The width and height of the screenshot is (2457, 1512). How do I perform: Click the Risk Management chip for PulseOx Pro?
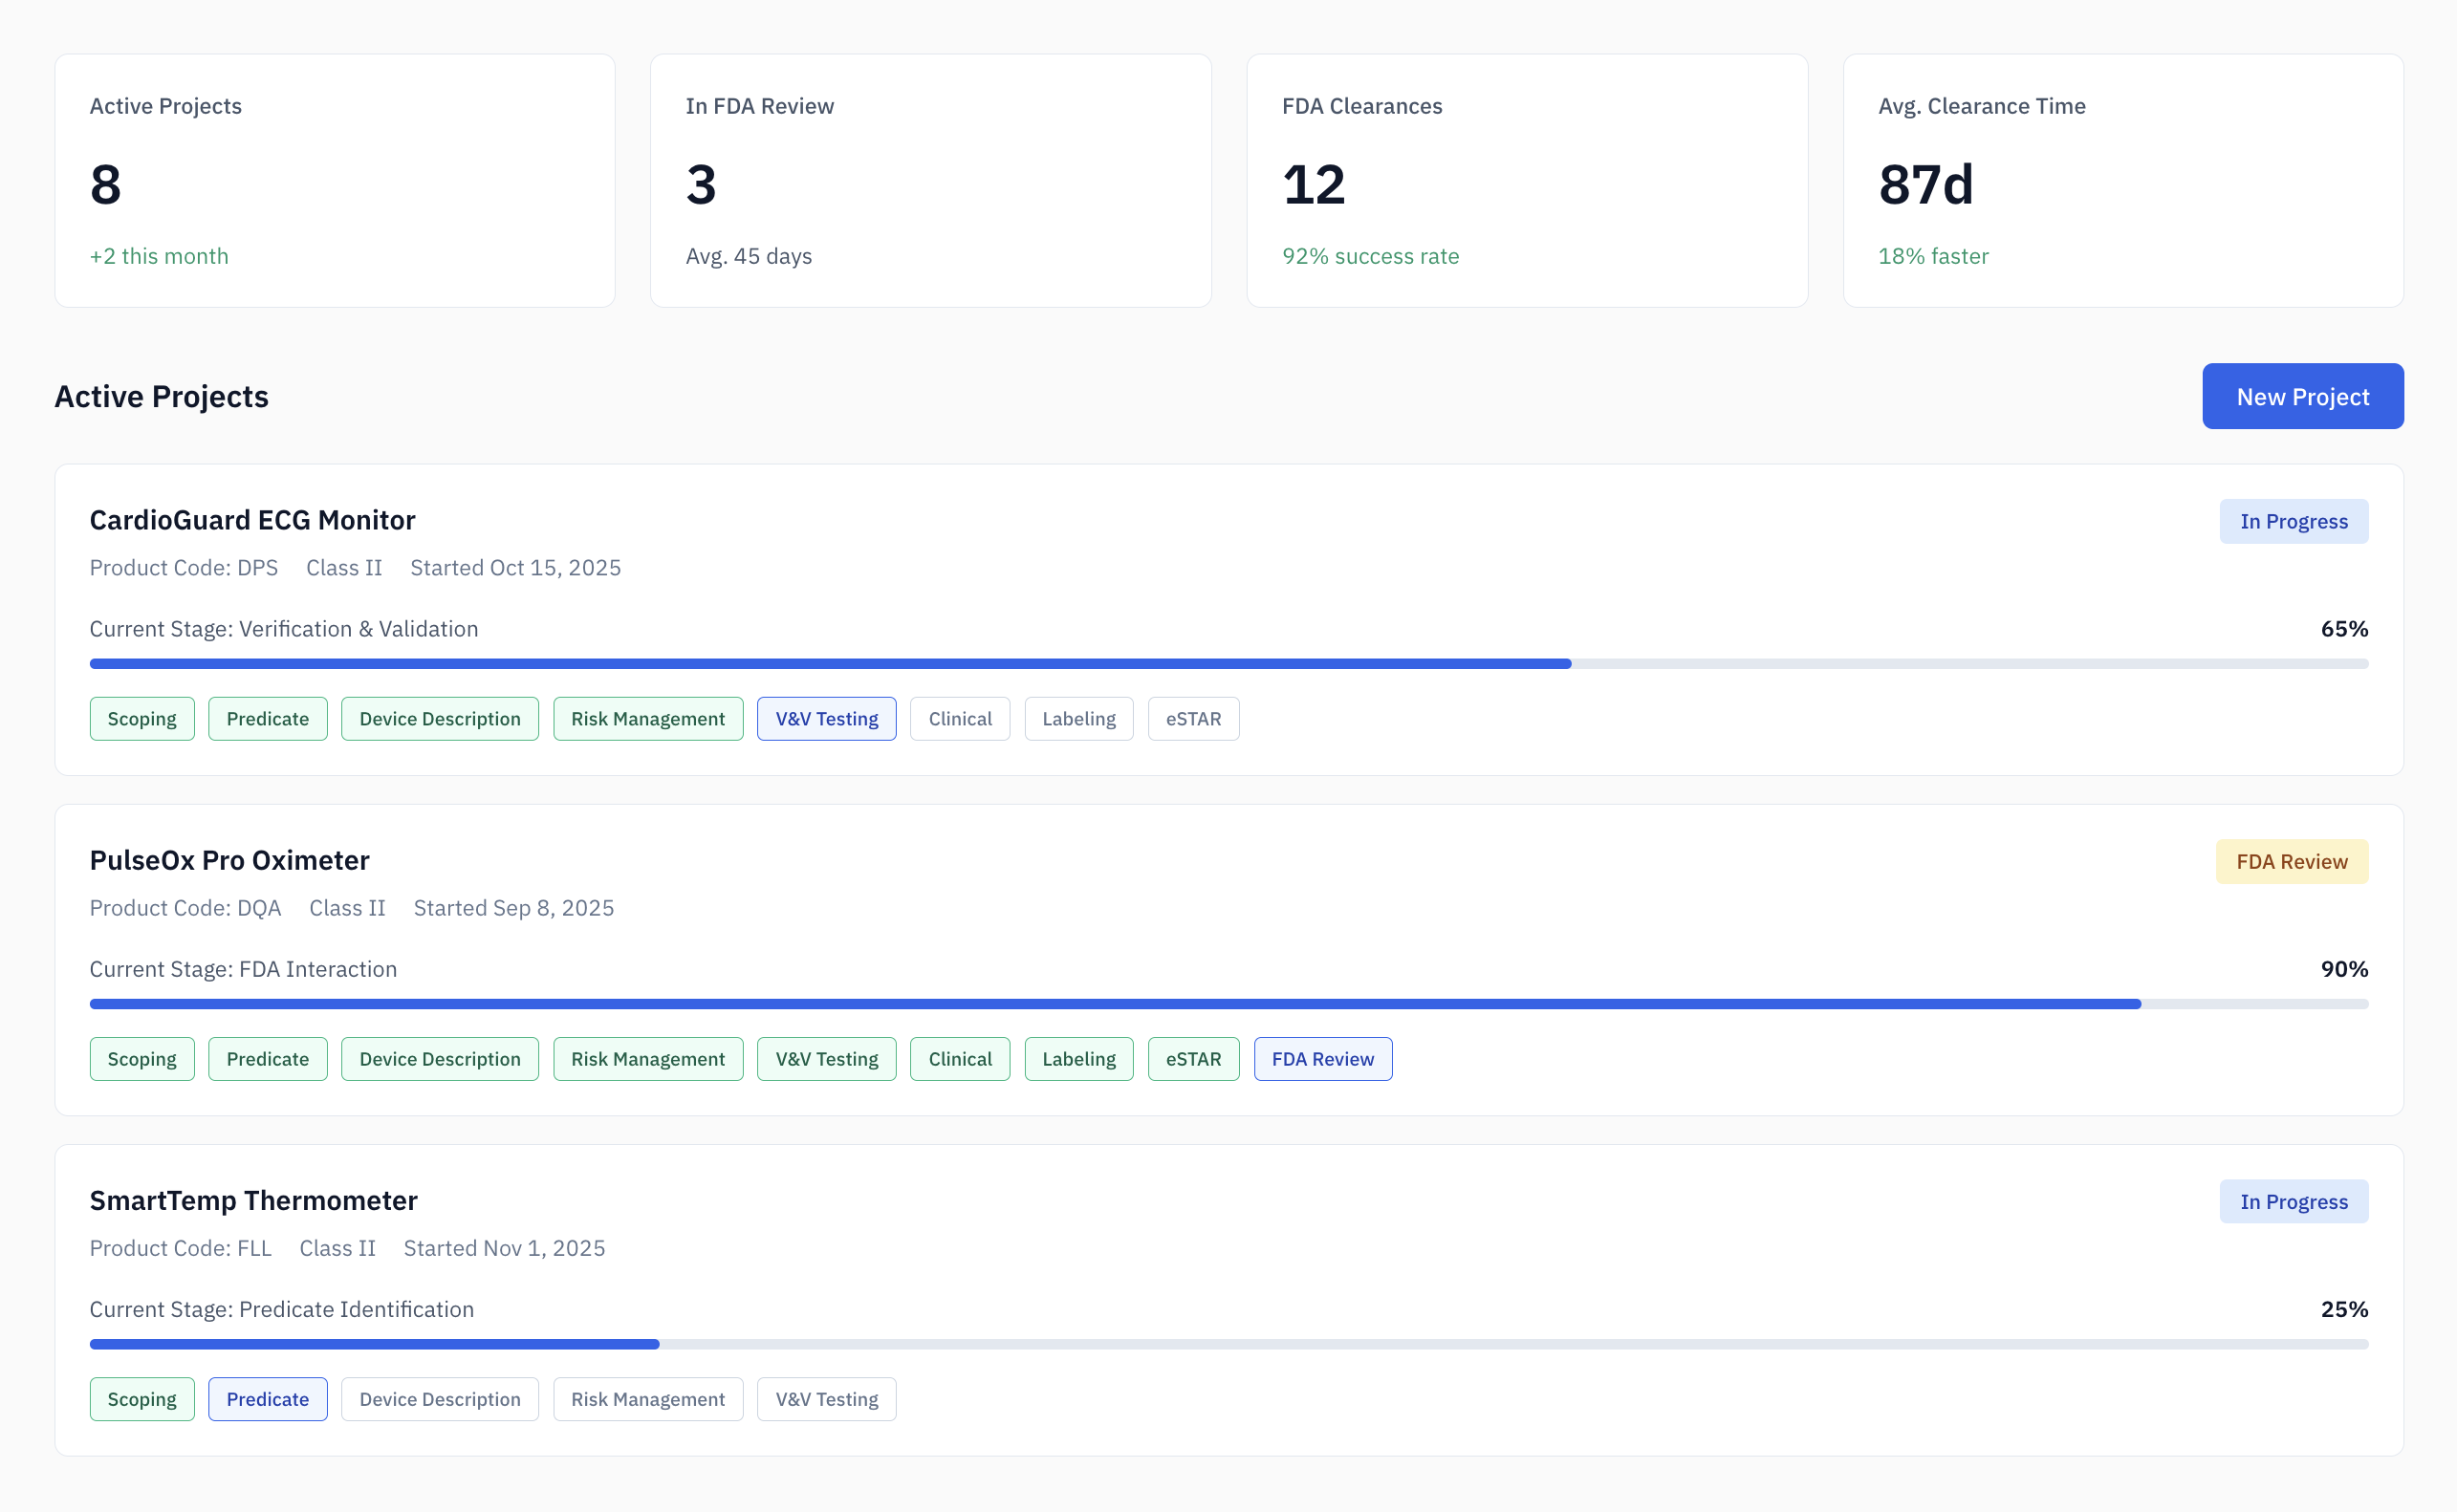648,1058
